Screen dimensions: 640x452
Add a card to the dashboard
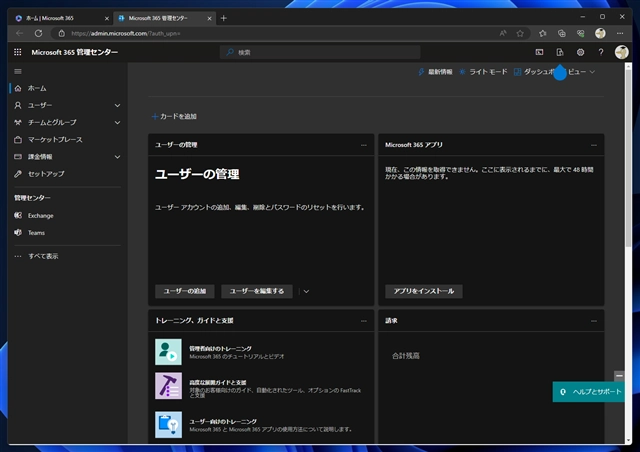pos(174,116)
